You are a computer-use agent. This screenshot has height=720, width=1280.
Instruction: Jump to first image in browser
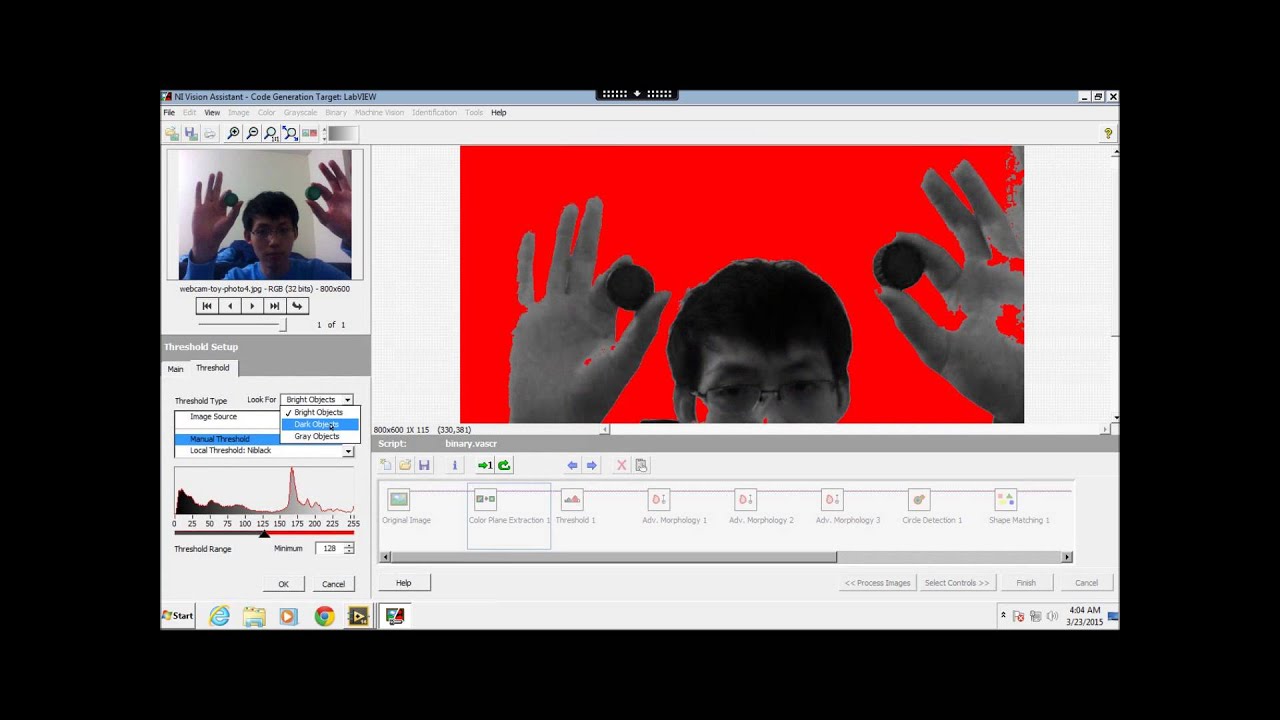[207, 306]
